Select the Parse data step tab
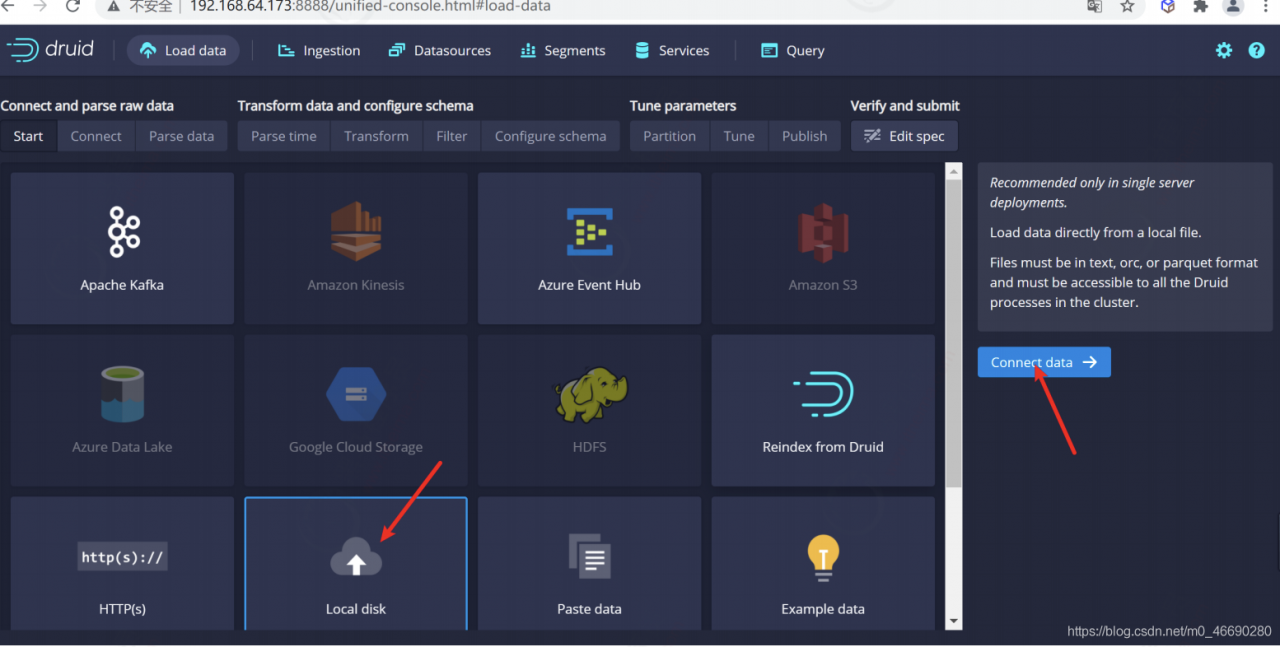This screenshot has height=647, width=1280. 181,136
